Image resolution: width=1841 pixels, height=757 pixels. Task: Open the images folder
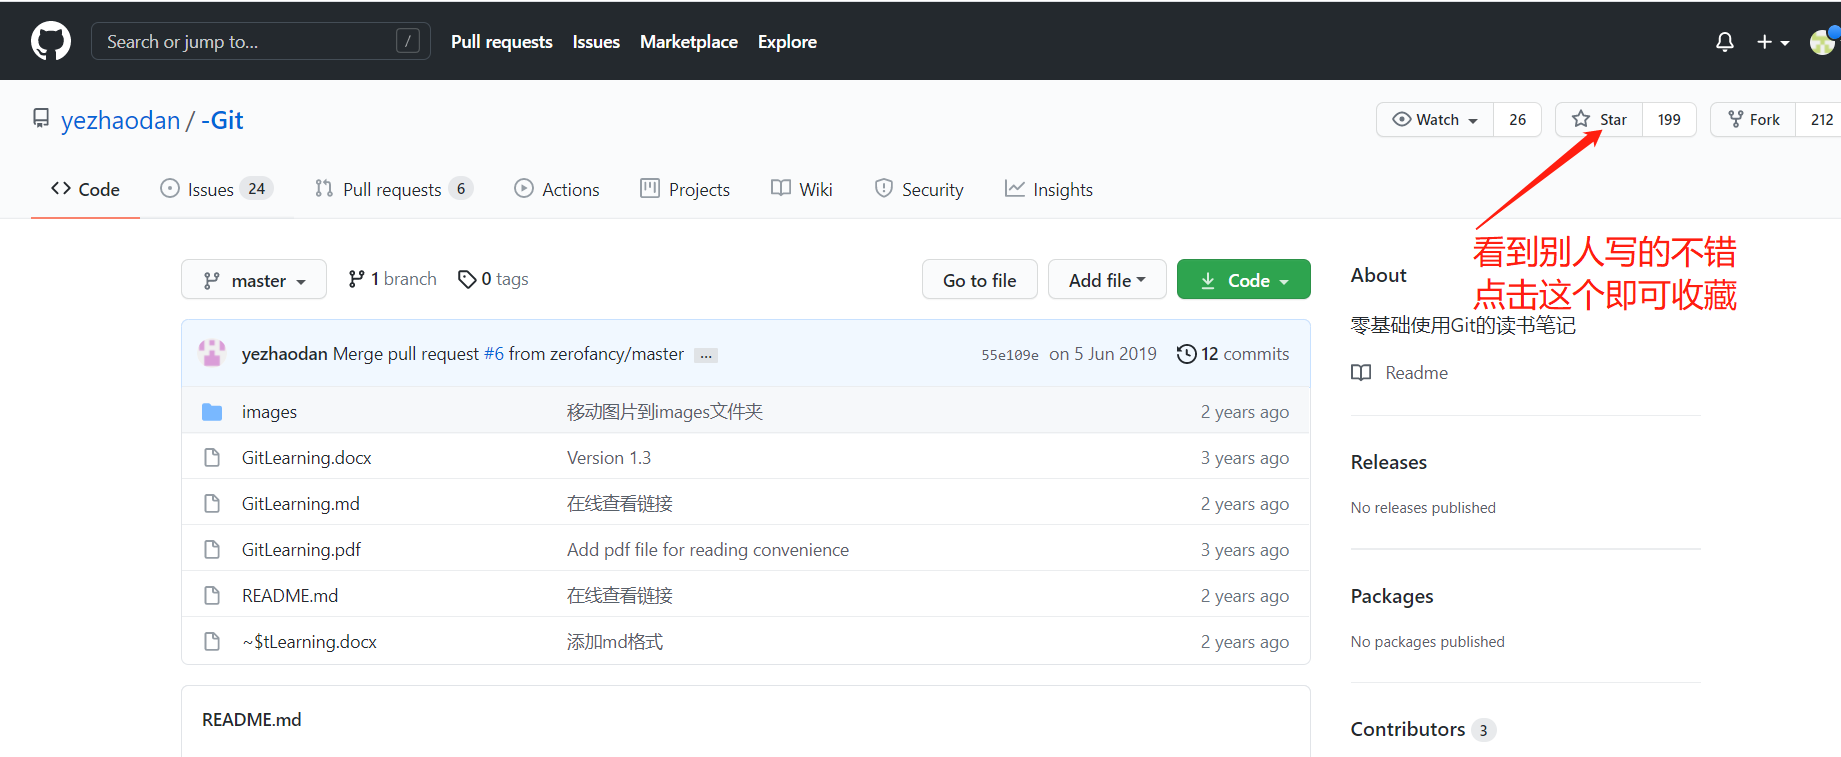click(269, 412)
